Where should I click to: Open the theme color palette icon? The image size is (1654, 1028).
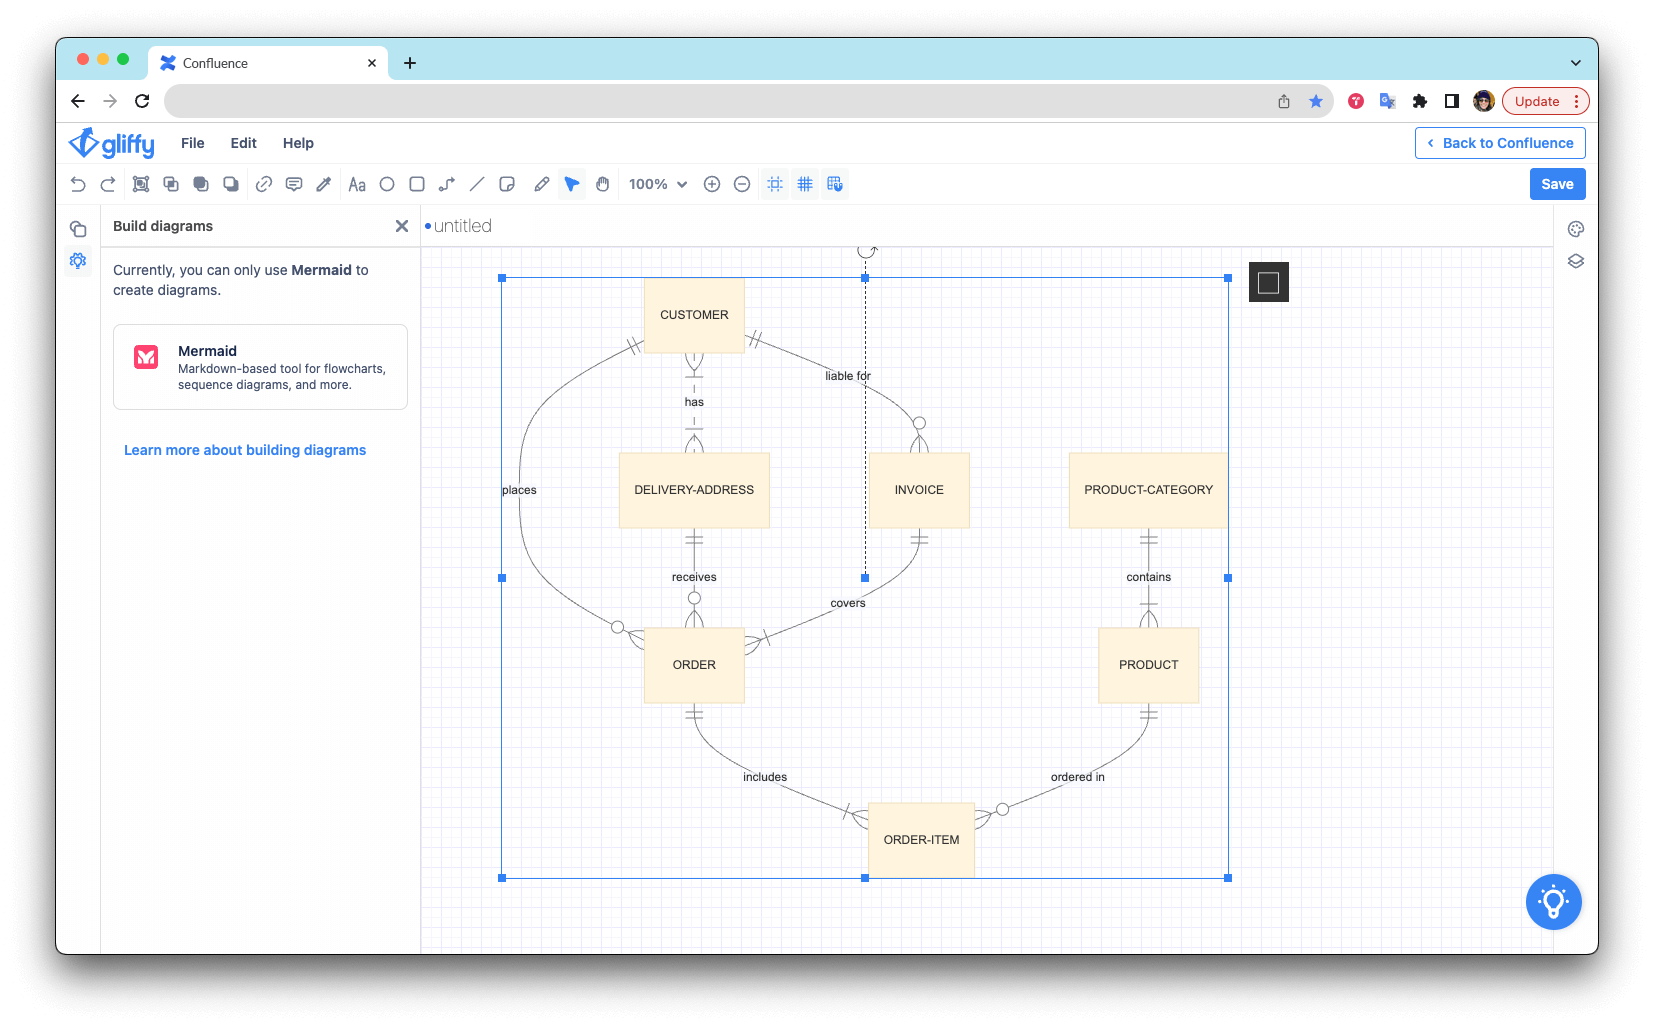[1576, 229]
